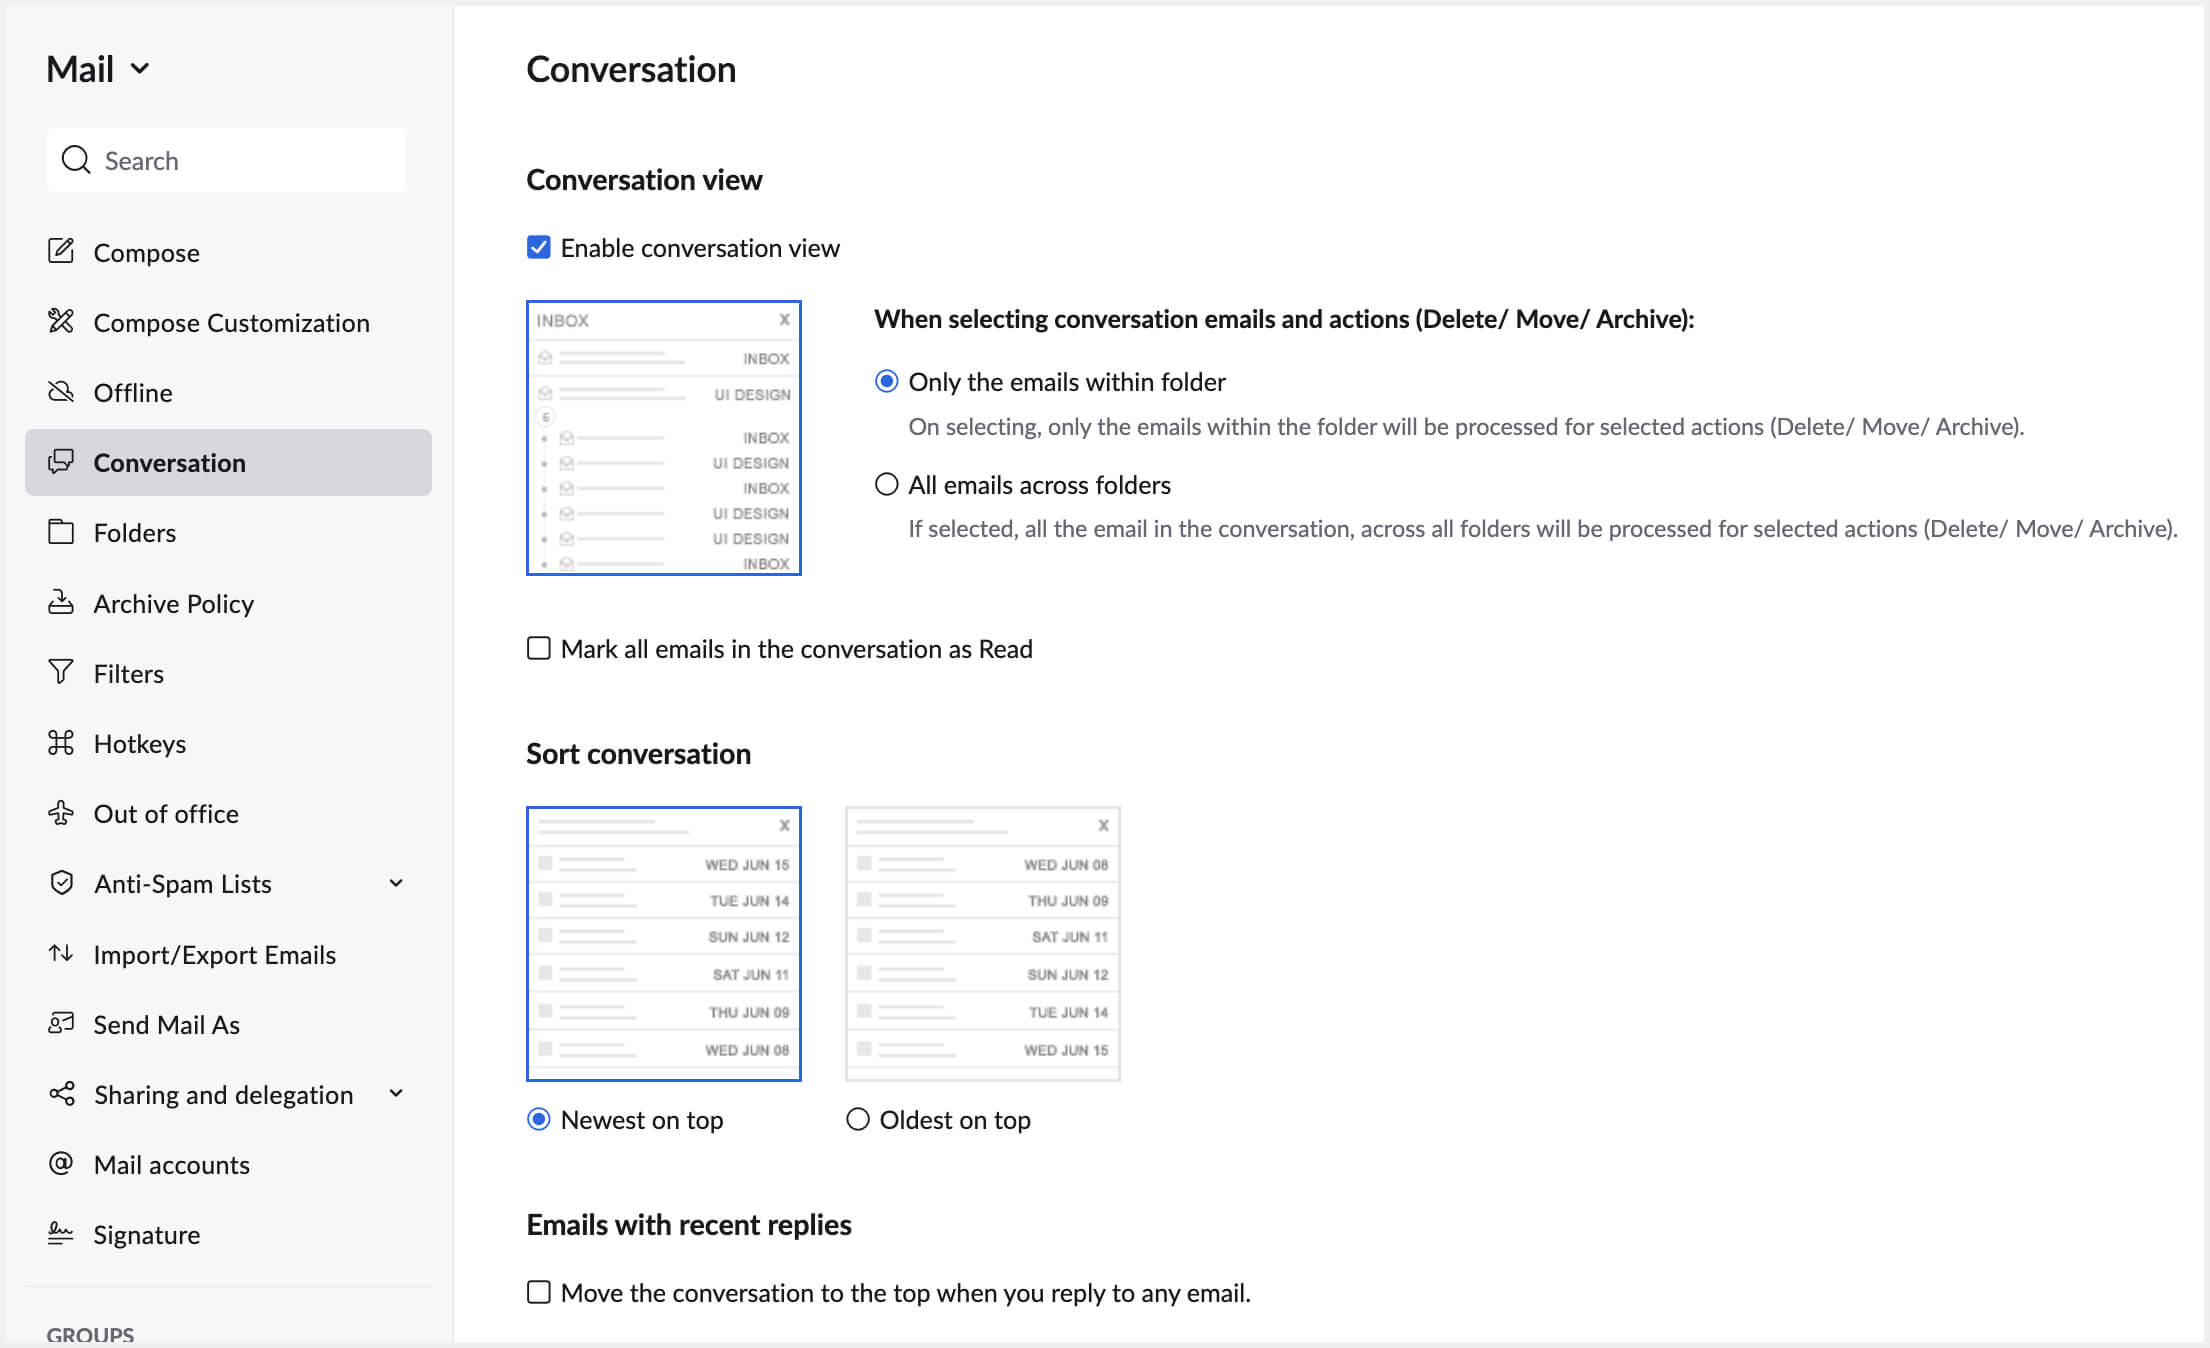Select the Out of office icon

tap(60, 811)
